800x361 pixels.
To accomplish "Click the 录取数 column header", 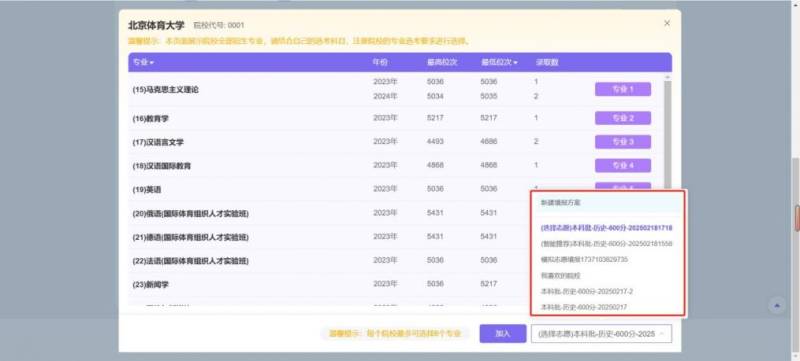I will 547,63.
